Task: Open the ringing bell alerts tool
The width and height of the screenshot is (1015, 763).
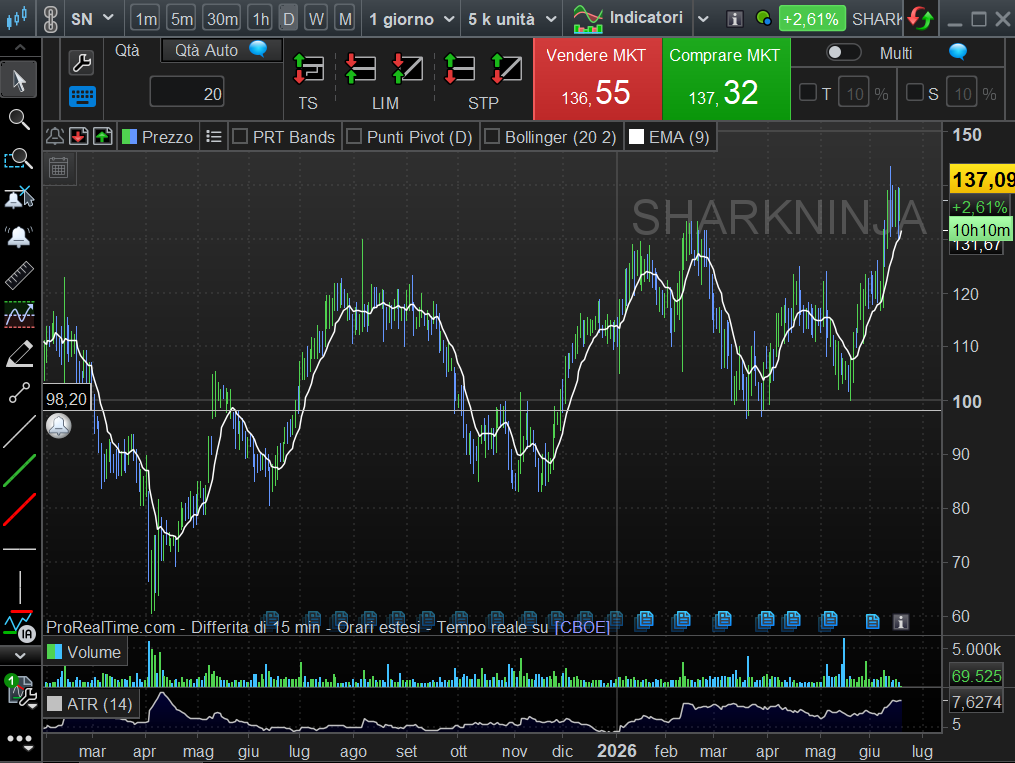Action: pyautogui.click(x=19, y=236)
